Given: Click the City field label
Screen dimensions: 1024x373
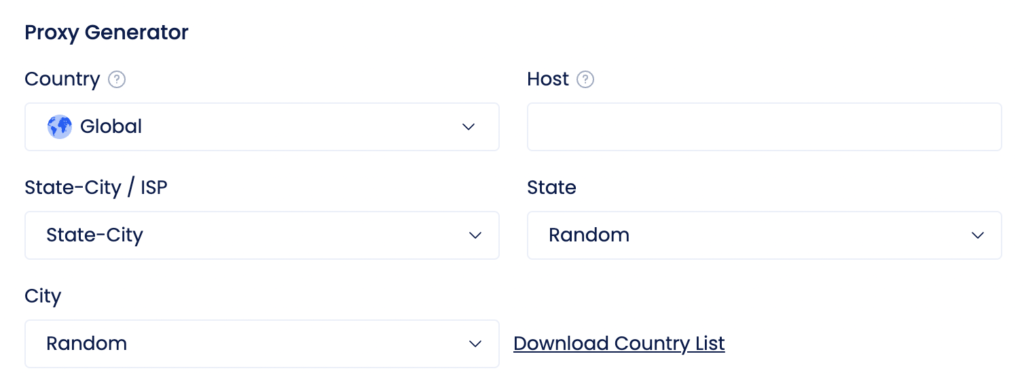Looking at the screenshot, I should 42,297.
